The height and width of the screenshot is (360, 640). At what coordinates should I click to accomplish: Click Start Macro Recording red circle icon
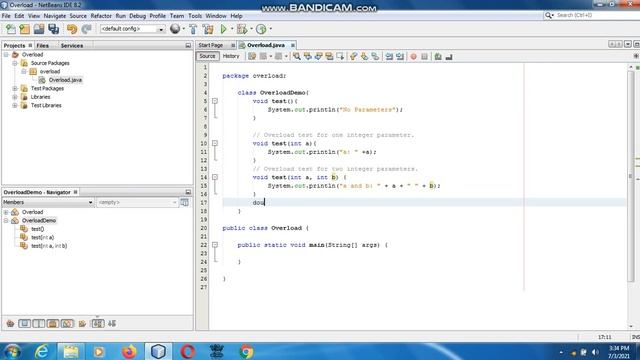point(413,56)
